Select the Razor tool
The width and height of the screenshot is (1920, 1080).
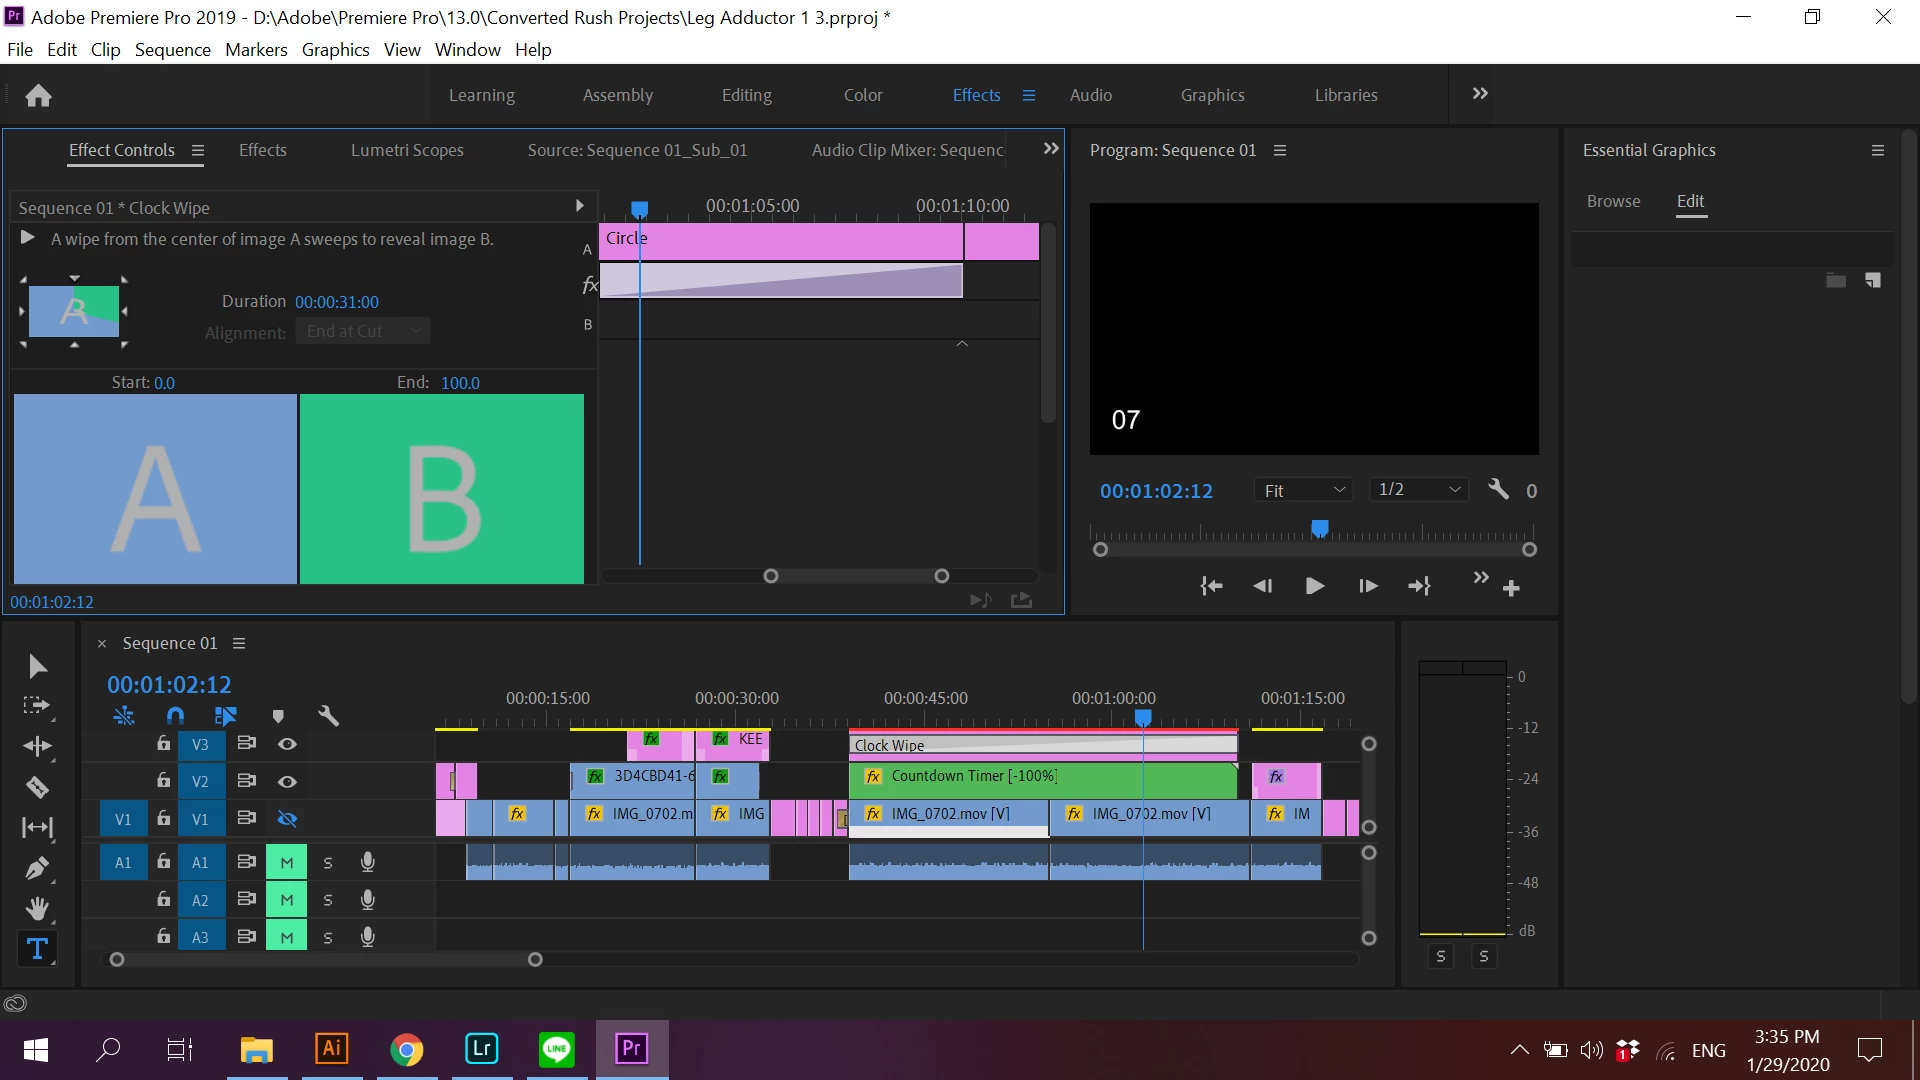pyautogui.click(x=37, y=787)
